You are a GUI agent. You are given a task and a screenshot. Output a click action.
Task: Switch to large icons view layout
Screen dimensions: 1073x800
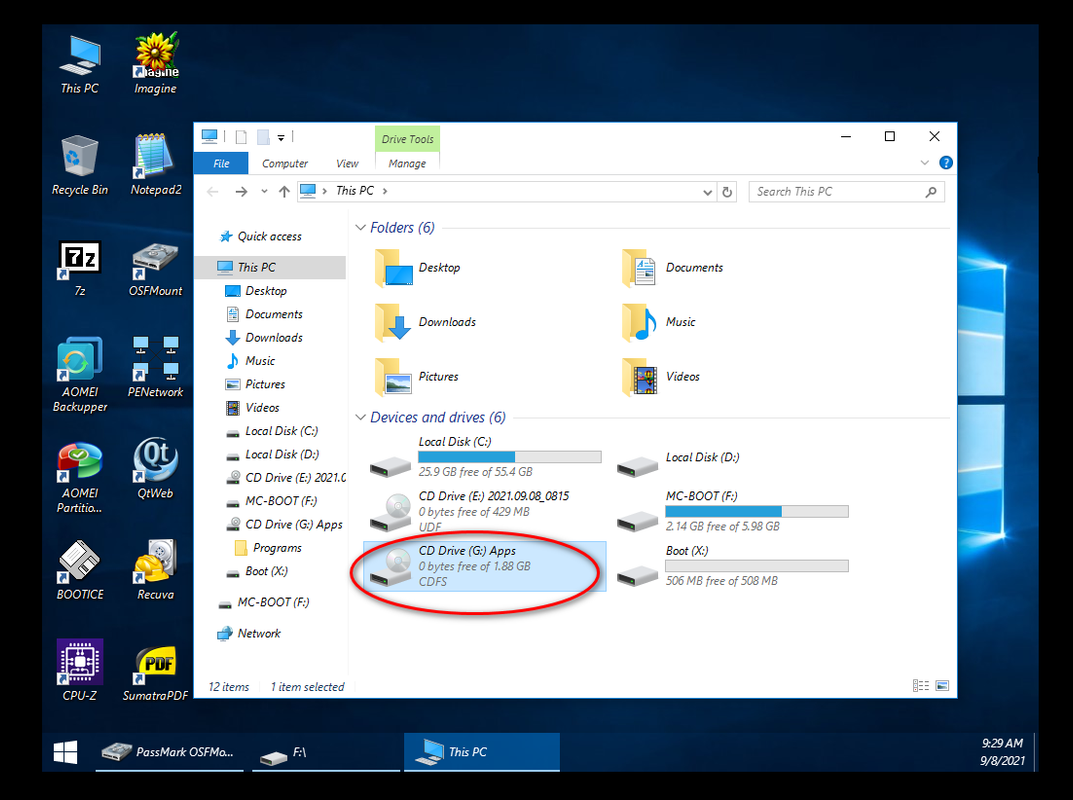click(x=942, y=686)
